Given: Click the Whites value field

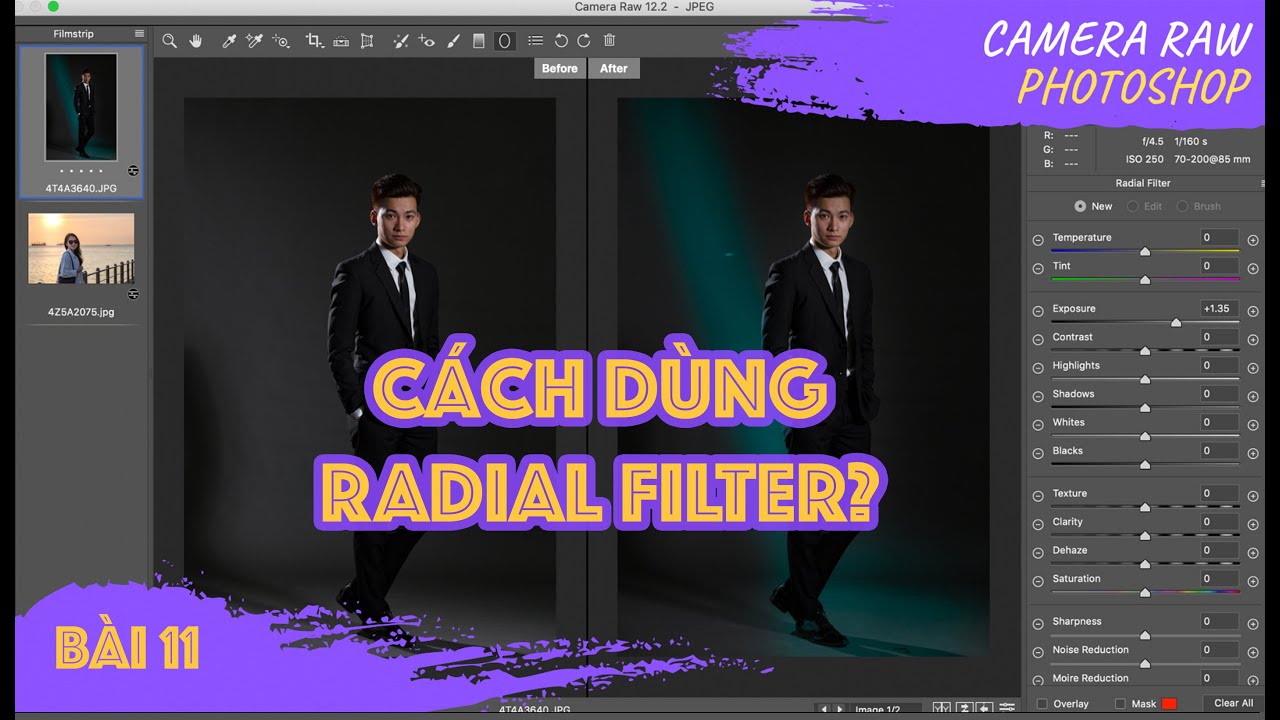Looking at the screenshot, I should tap(1220, 422).
